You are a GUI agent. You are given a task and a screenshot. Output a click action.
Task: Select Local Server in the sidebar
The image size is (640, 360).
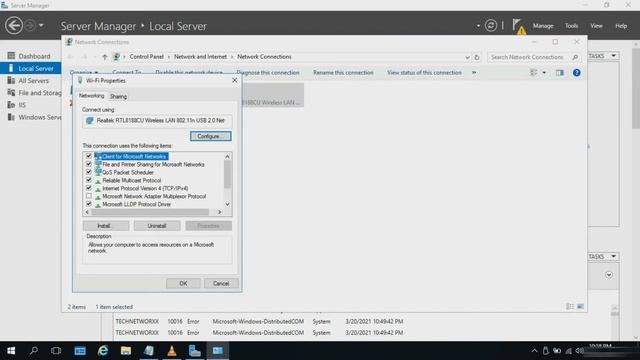(x=31, y=68)
